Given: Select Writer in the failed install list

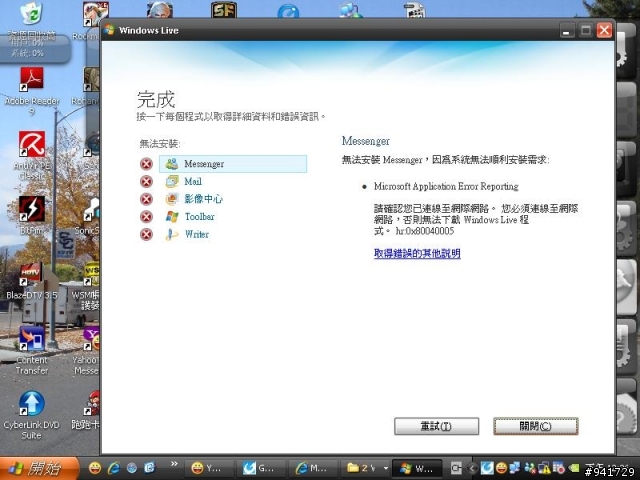Looking at the screenshot, I should [197, 234].
